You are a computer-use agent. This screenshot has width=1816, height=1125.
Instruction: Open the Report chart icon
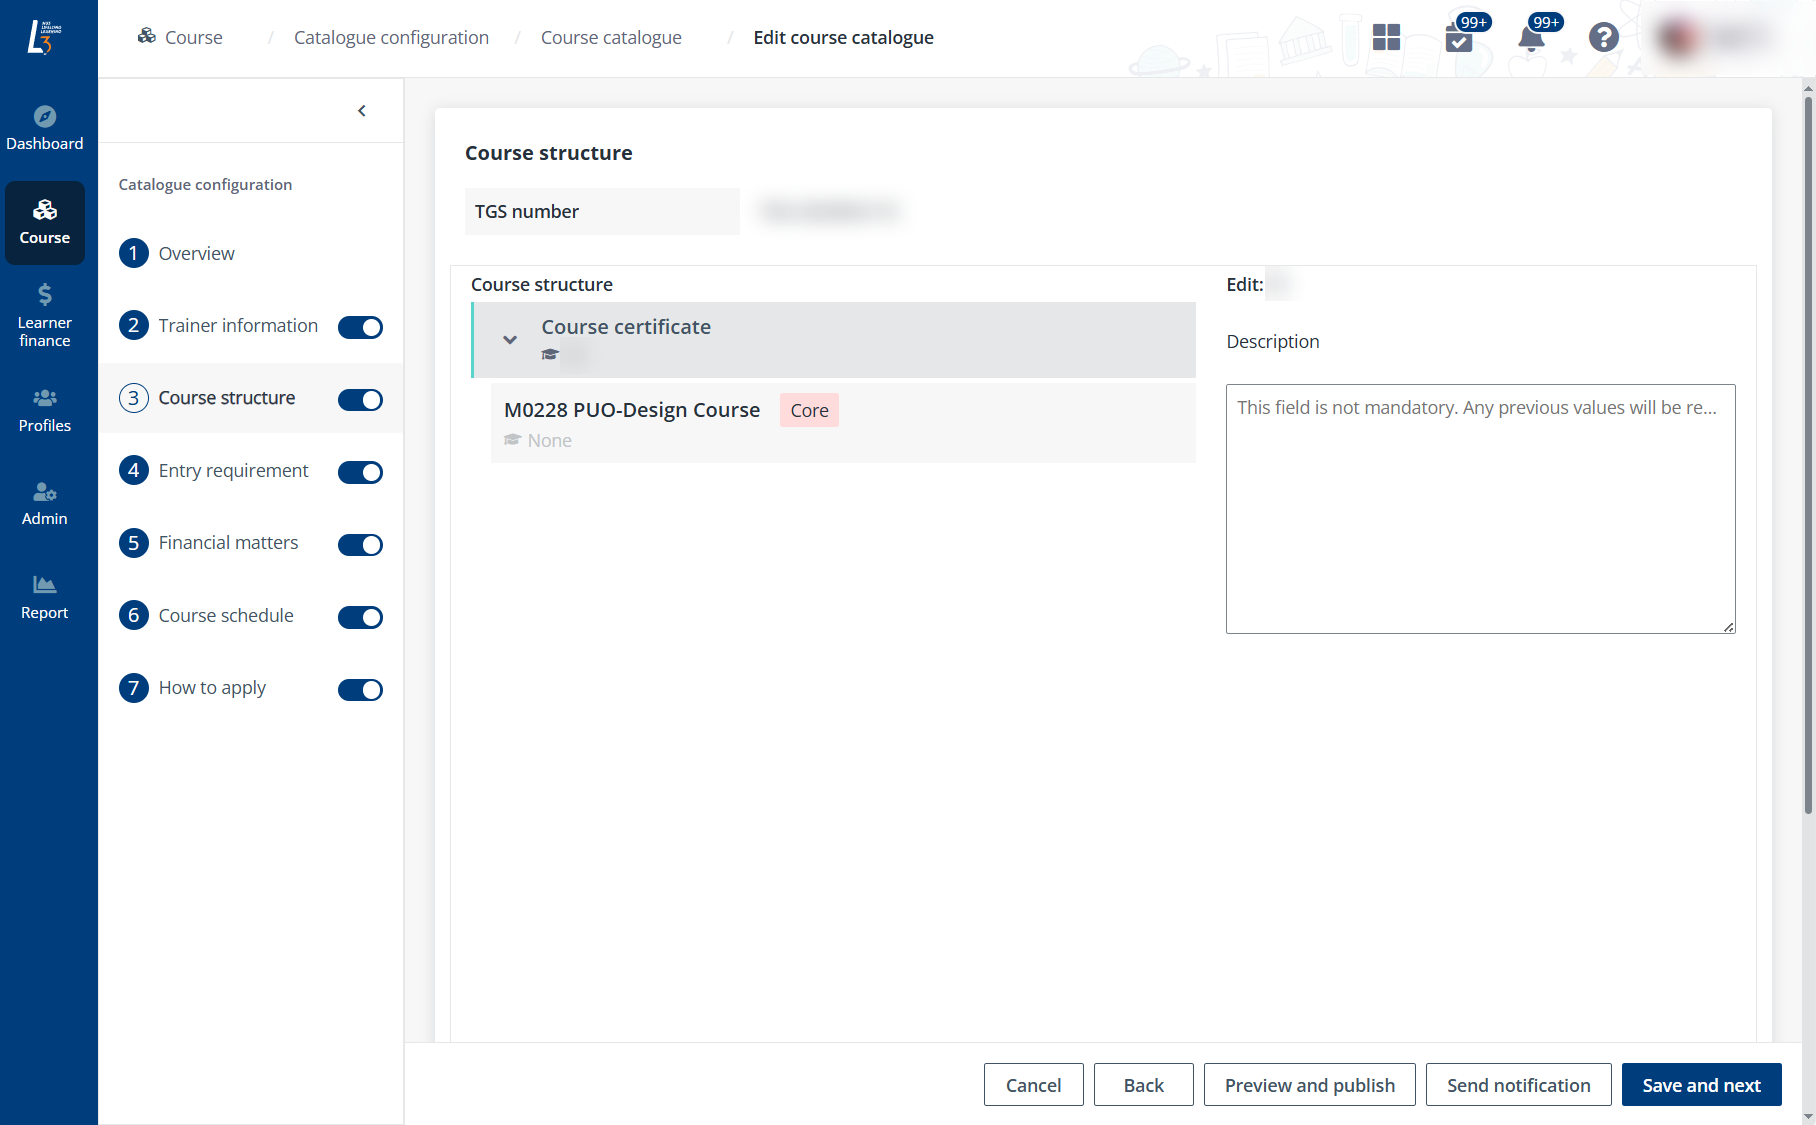[45, 585]
